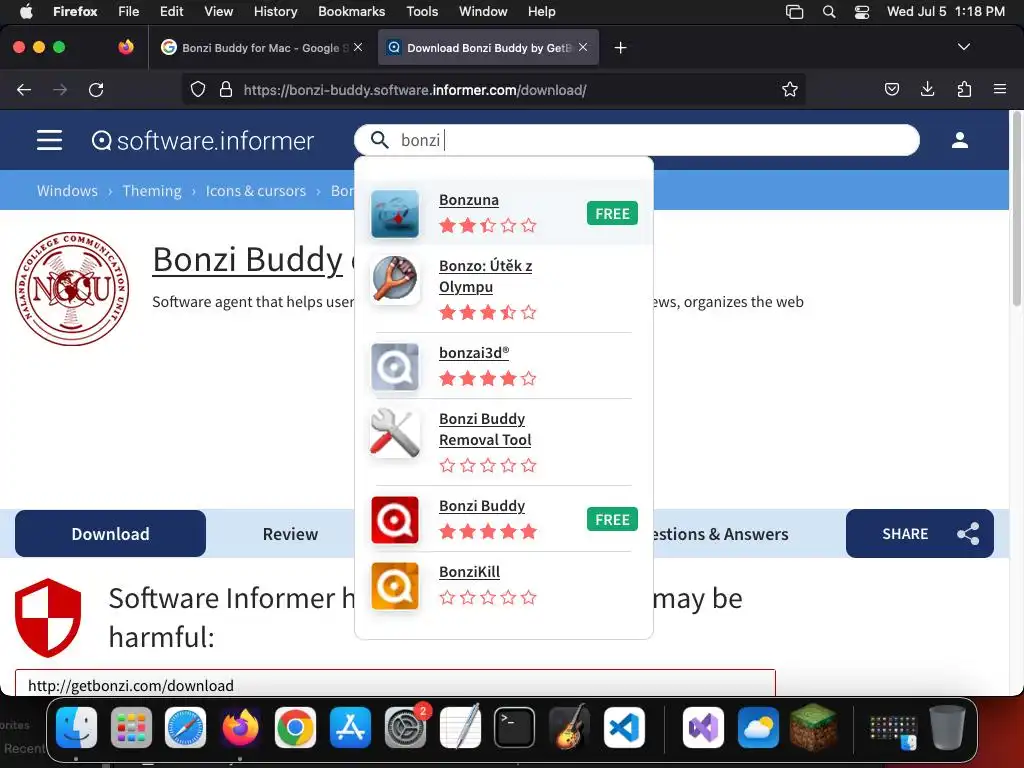Screen dimensions: 1024x768
Task: Open Visual Studio Code from the Dock
Action: pyautogui.click(x=624, y=728)
